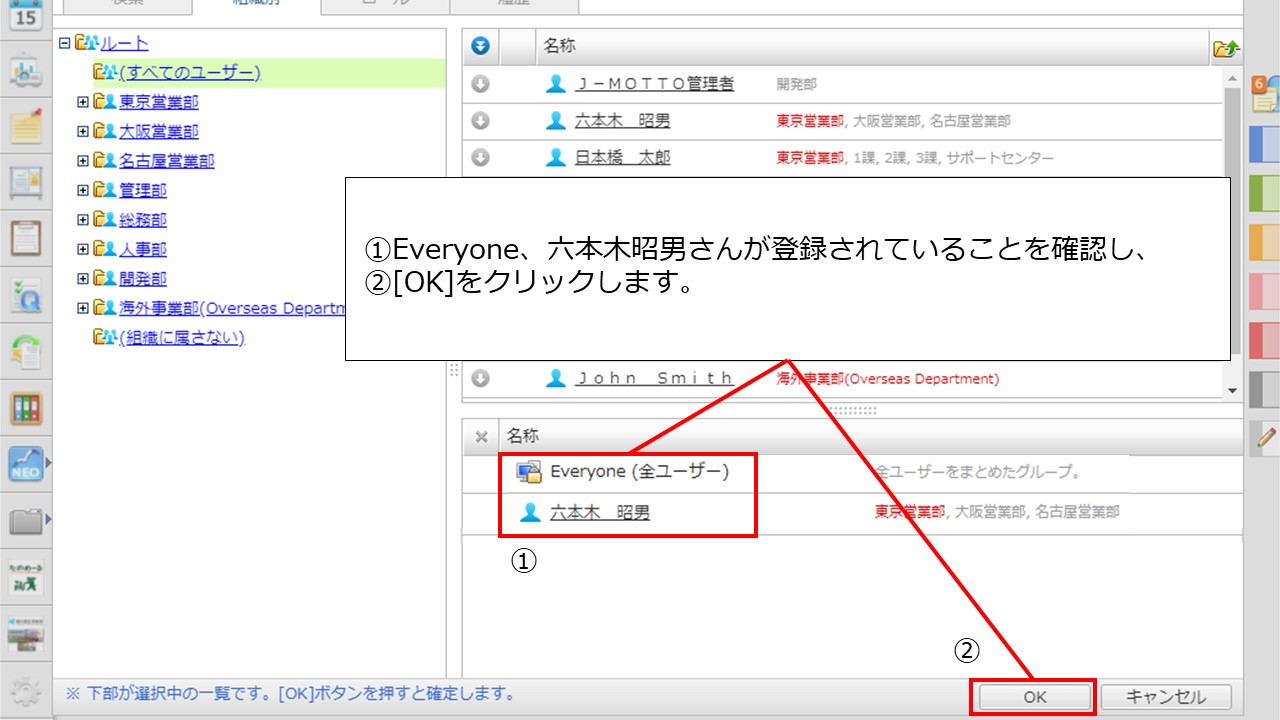
Task: Click 六本木 昭男 in the selected list
Action: tap(600, 512)
